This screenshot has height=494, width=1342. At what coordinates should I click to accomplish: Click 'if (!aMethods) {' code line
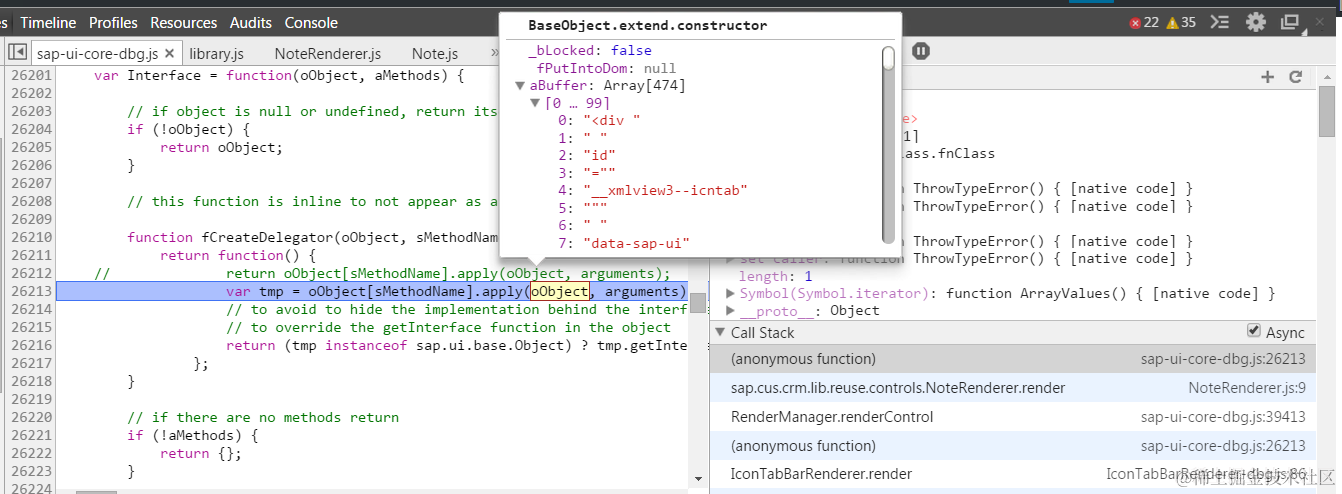(193, 435)
